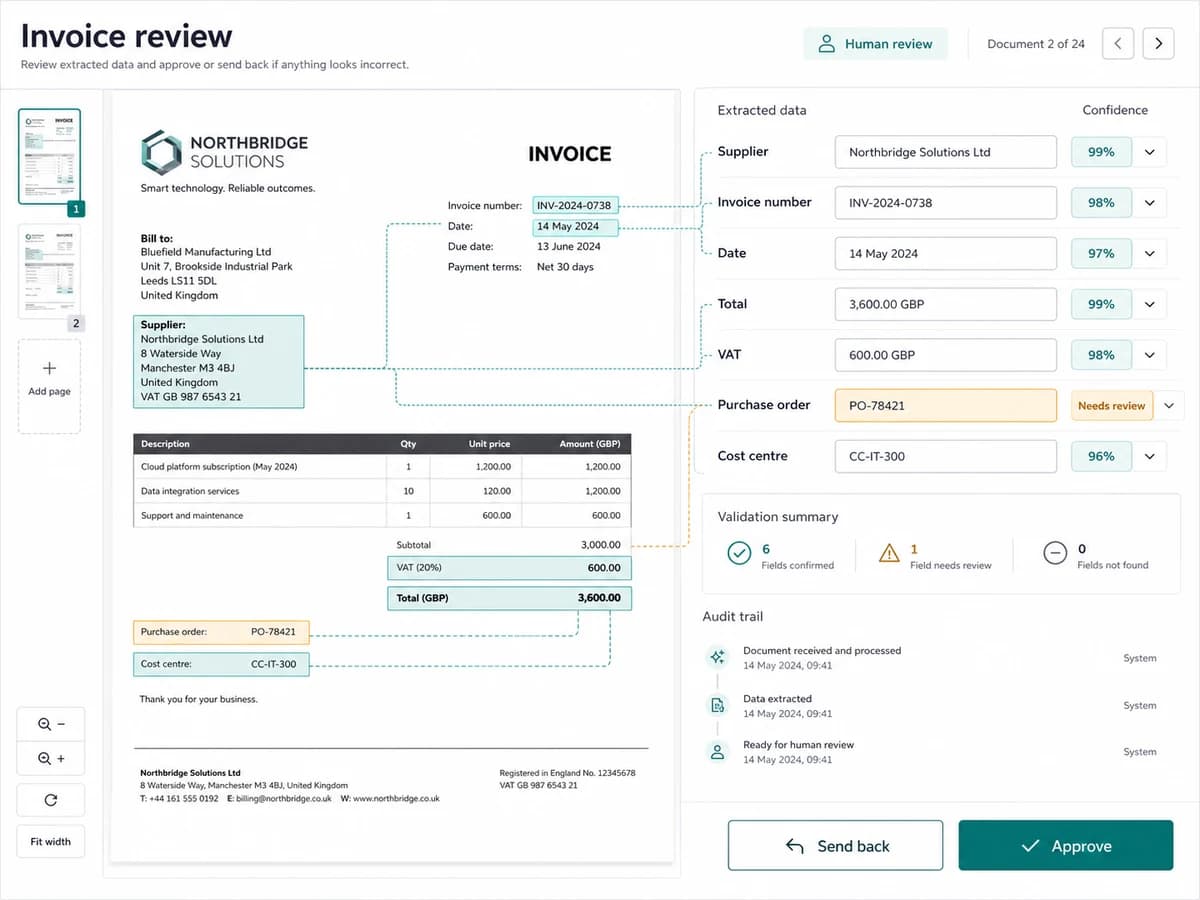Click the sparkle icon for Document received

[x=717, y=657]
